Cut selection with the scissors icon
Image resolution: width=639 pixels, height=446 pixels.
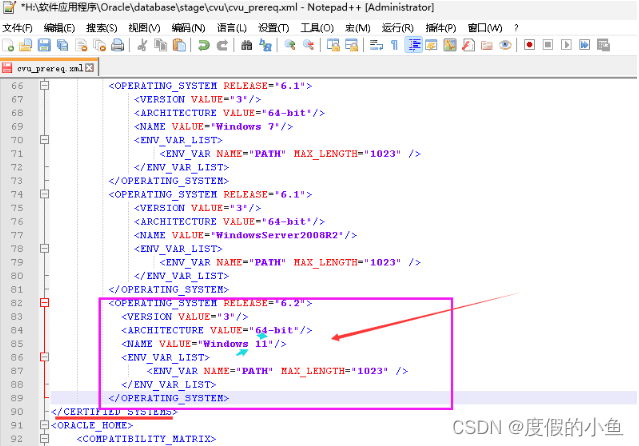[x=142, y=45]
